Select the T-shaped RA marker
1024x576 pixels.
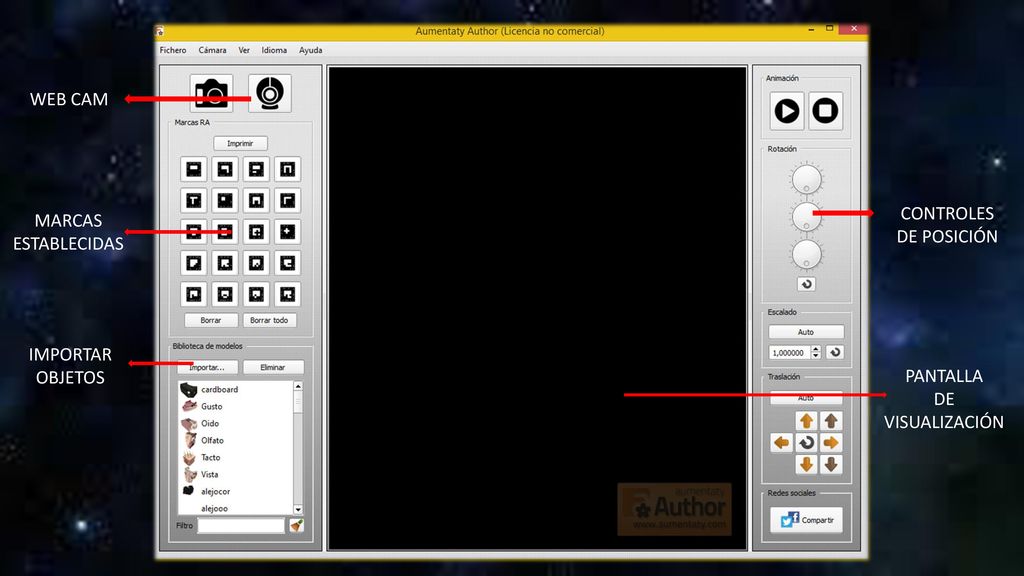click(193, 200)
